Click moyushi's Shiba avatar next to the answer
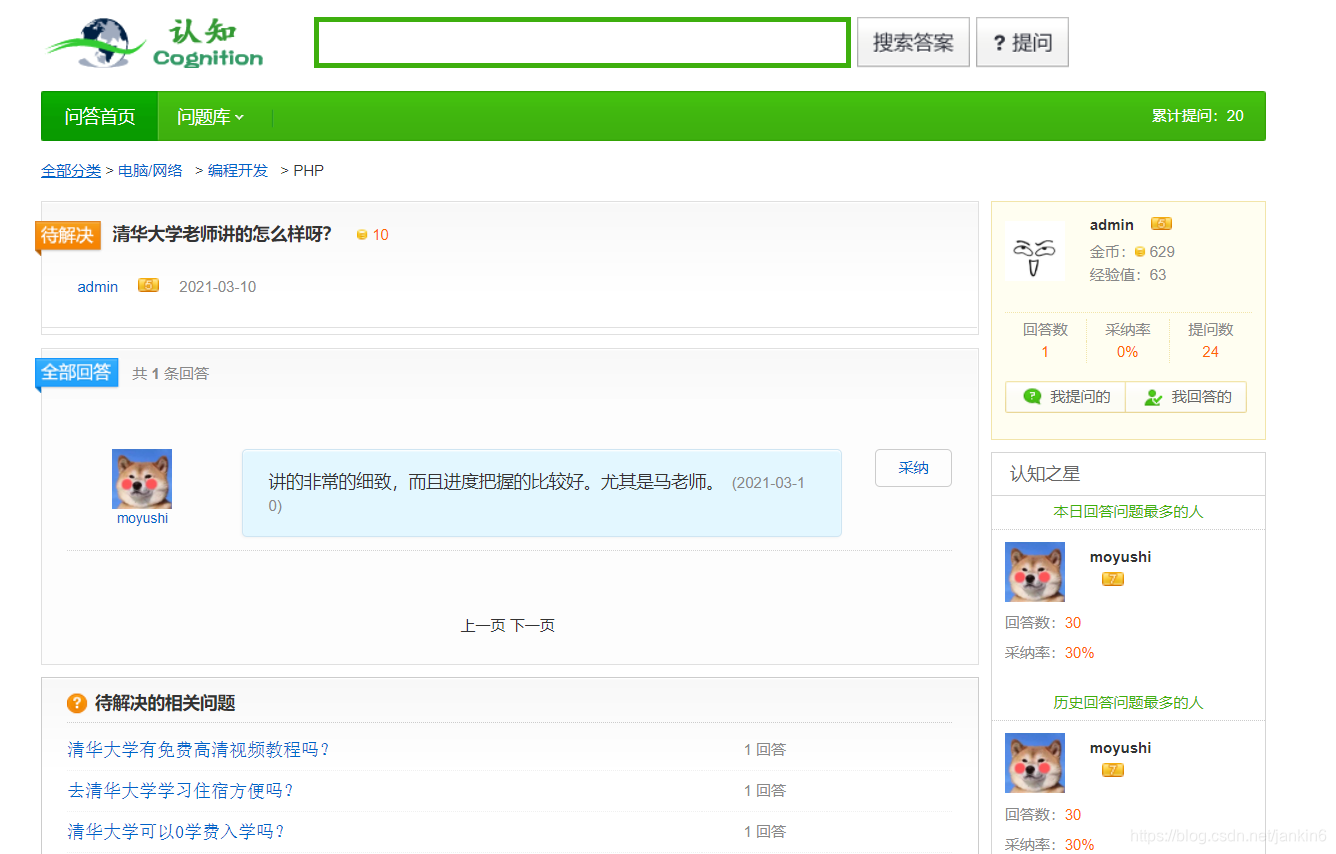Screen dimensions: 1336x854 (141, 478)
